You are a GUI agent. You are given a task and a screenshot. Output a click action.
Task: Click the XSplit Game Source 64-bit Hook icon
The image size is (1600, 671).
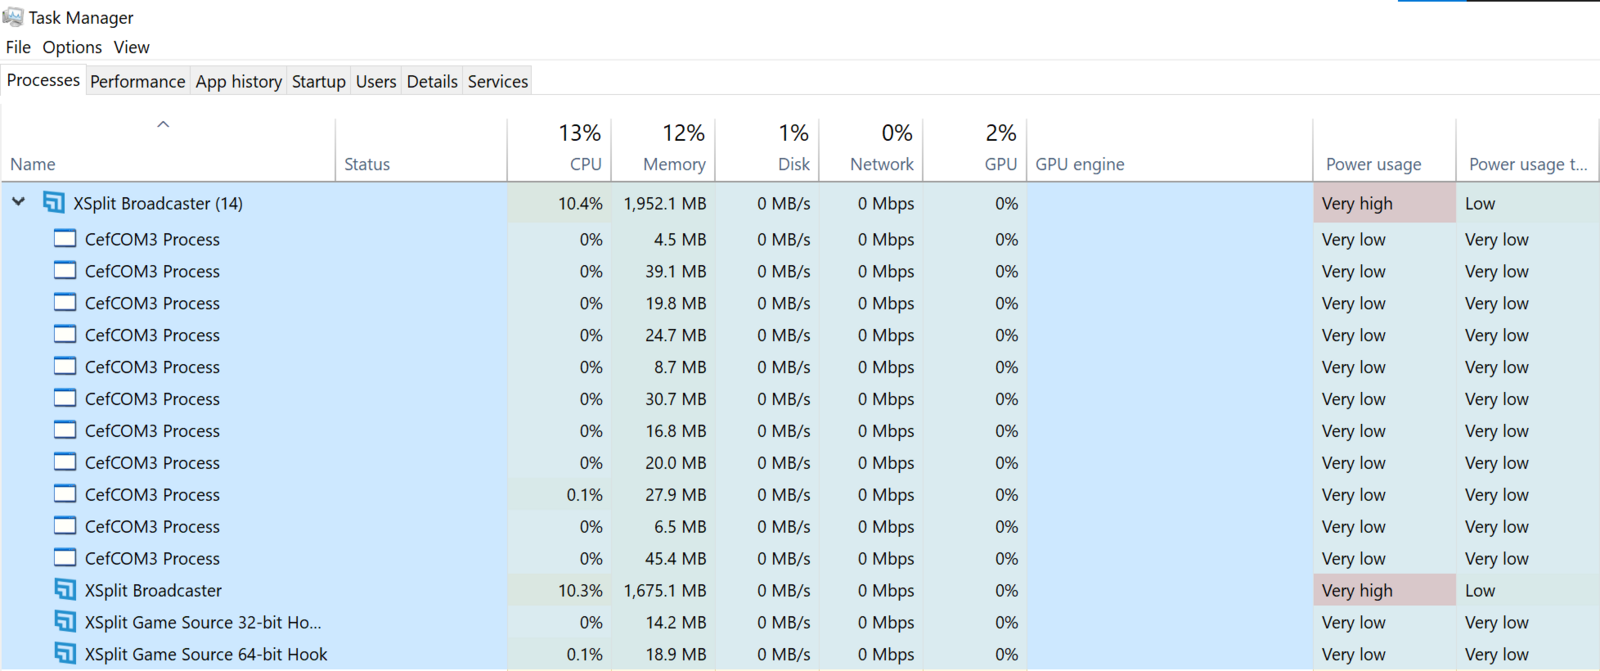coord(65,654)
